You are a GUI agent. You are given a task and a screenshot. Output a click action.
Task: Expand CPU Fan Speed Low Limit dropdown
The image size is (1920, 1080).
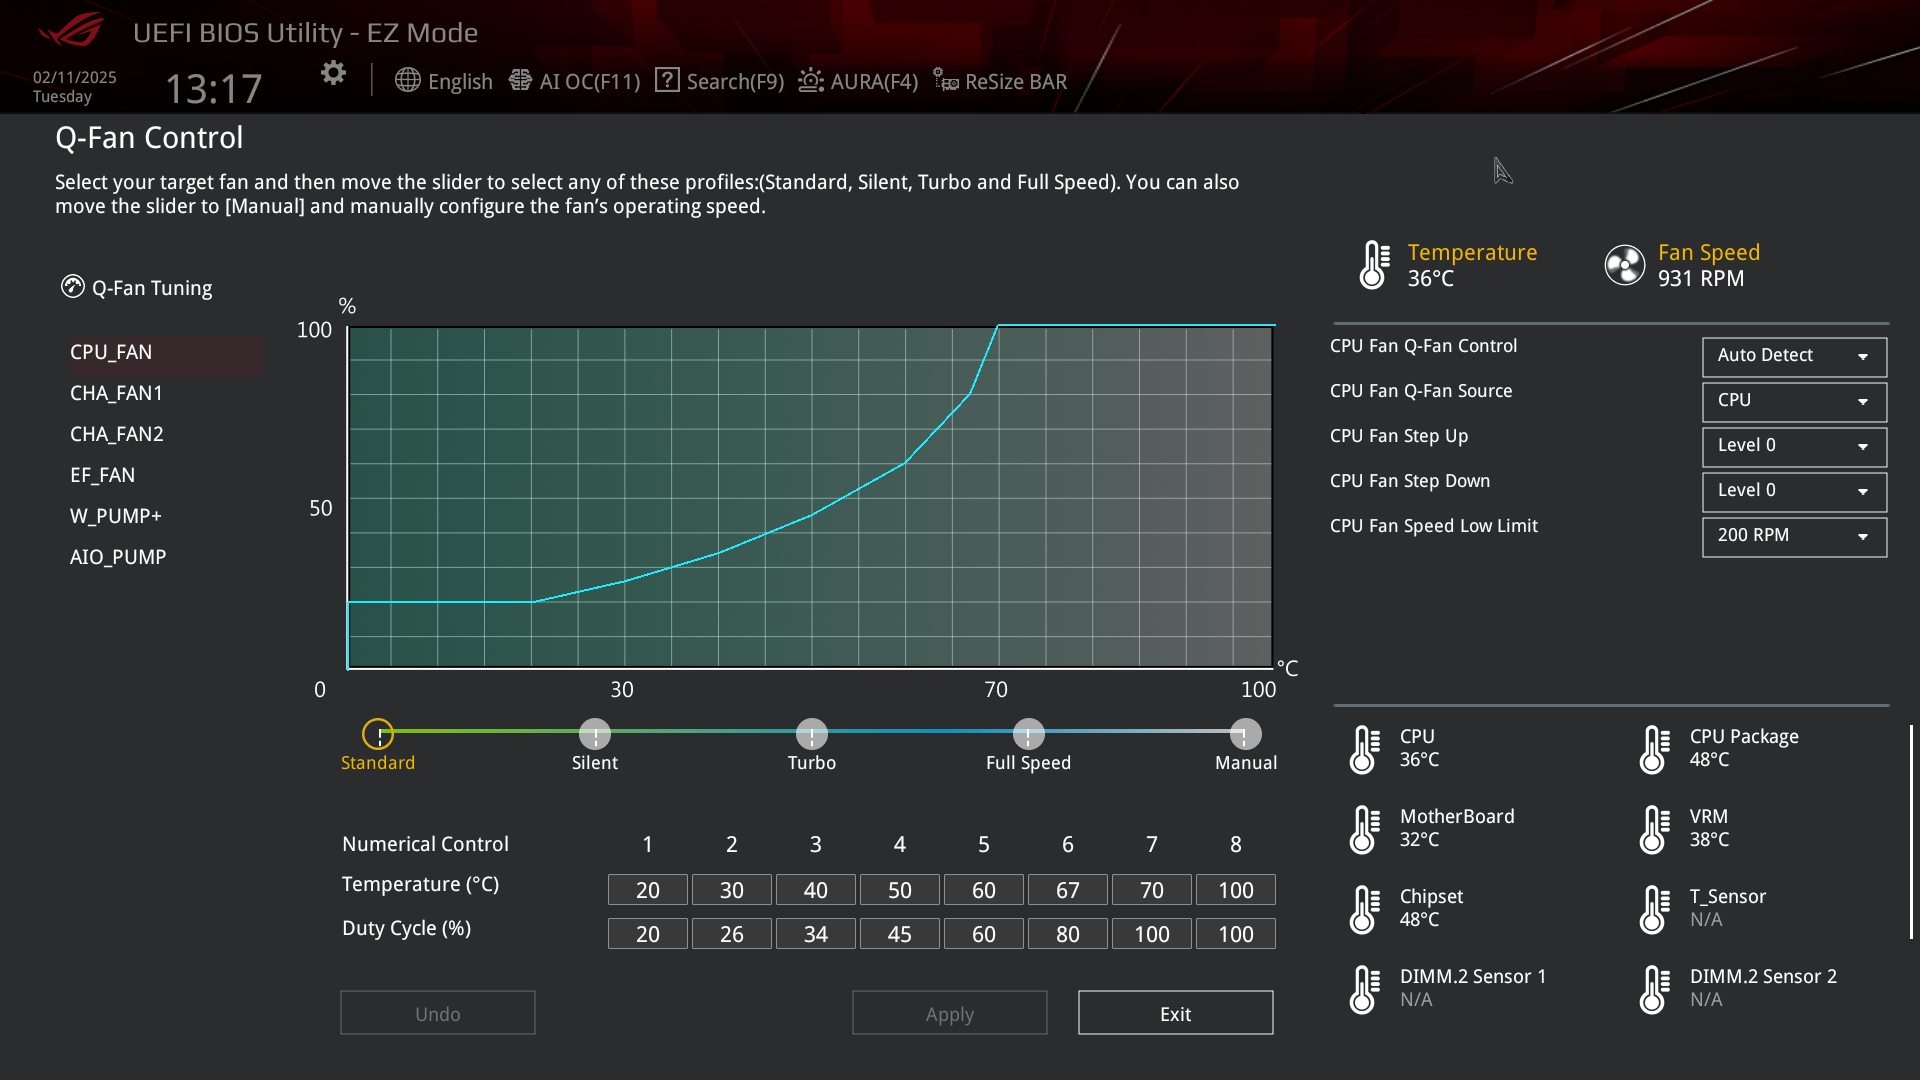(x=1794, y=536)
